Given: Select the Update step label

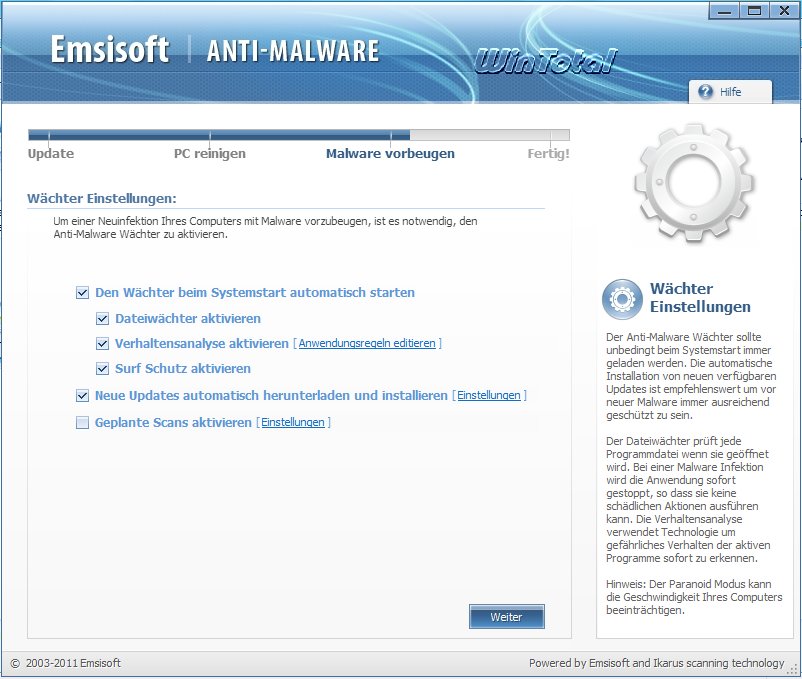Looking at the screenshot, I should (51, 153).
